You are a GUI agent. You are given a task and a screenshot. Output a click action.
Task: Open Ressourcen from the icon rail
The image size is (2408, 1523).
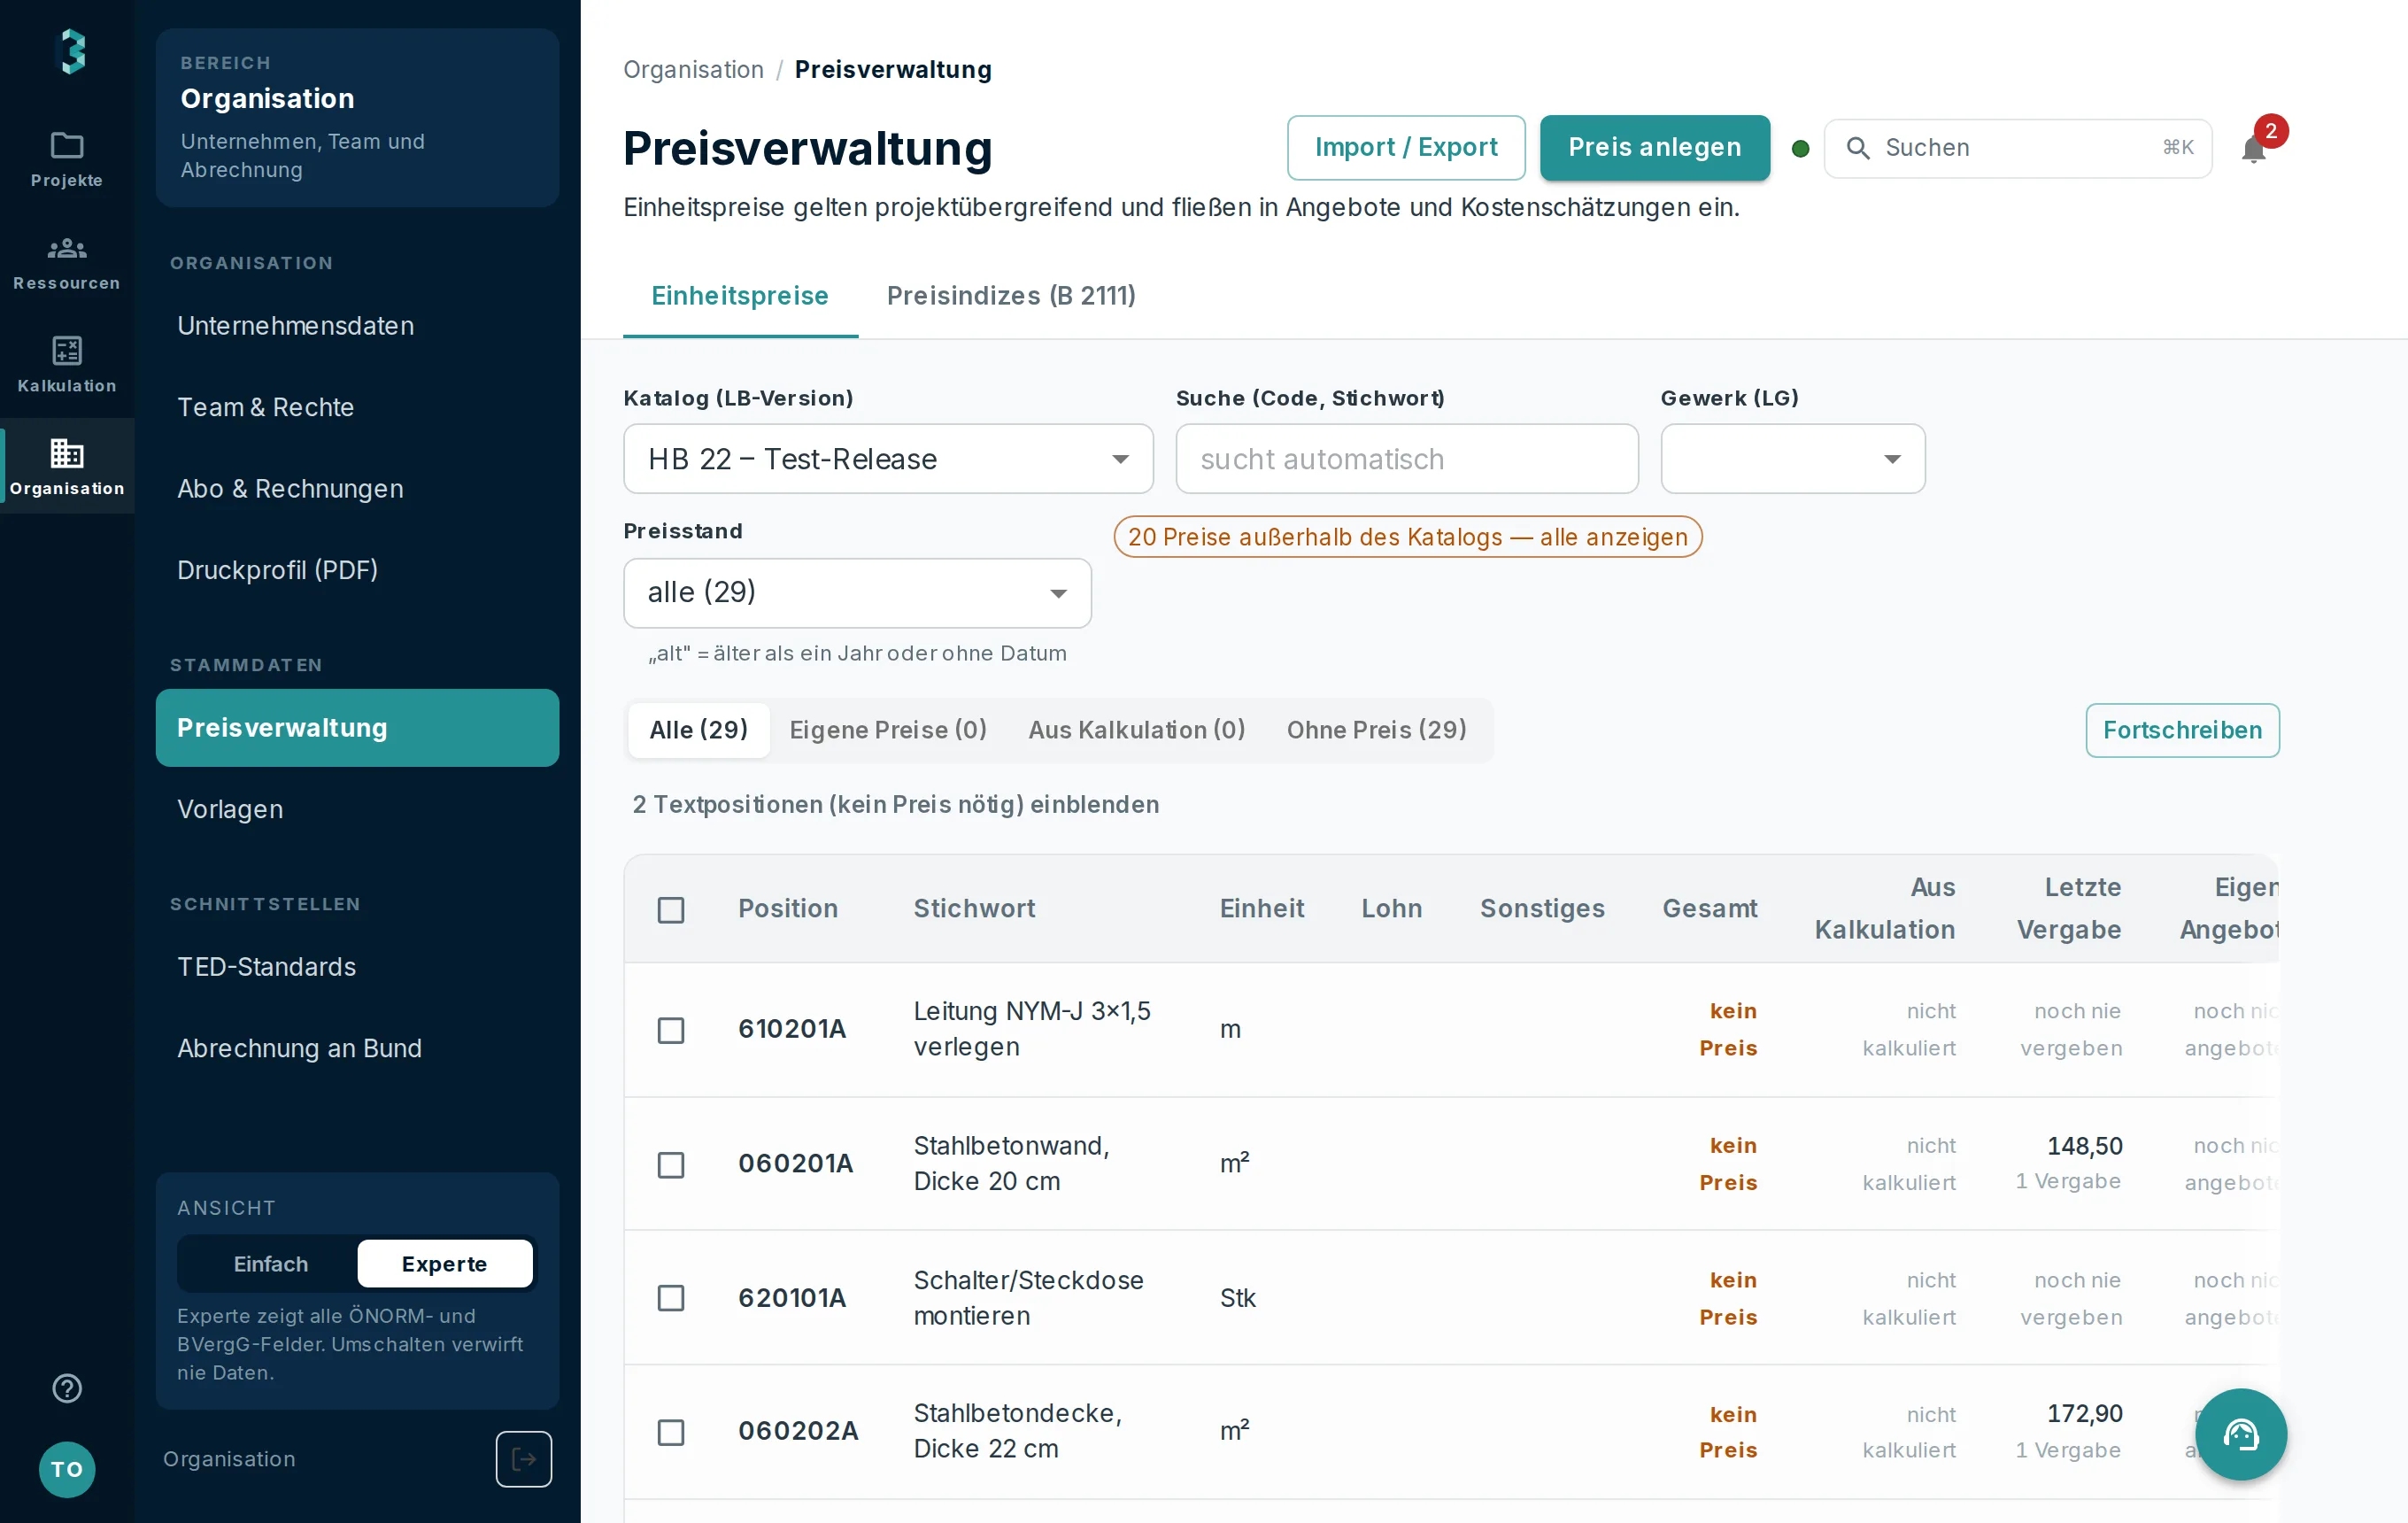click(67, 262)
